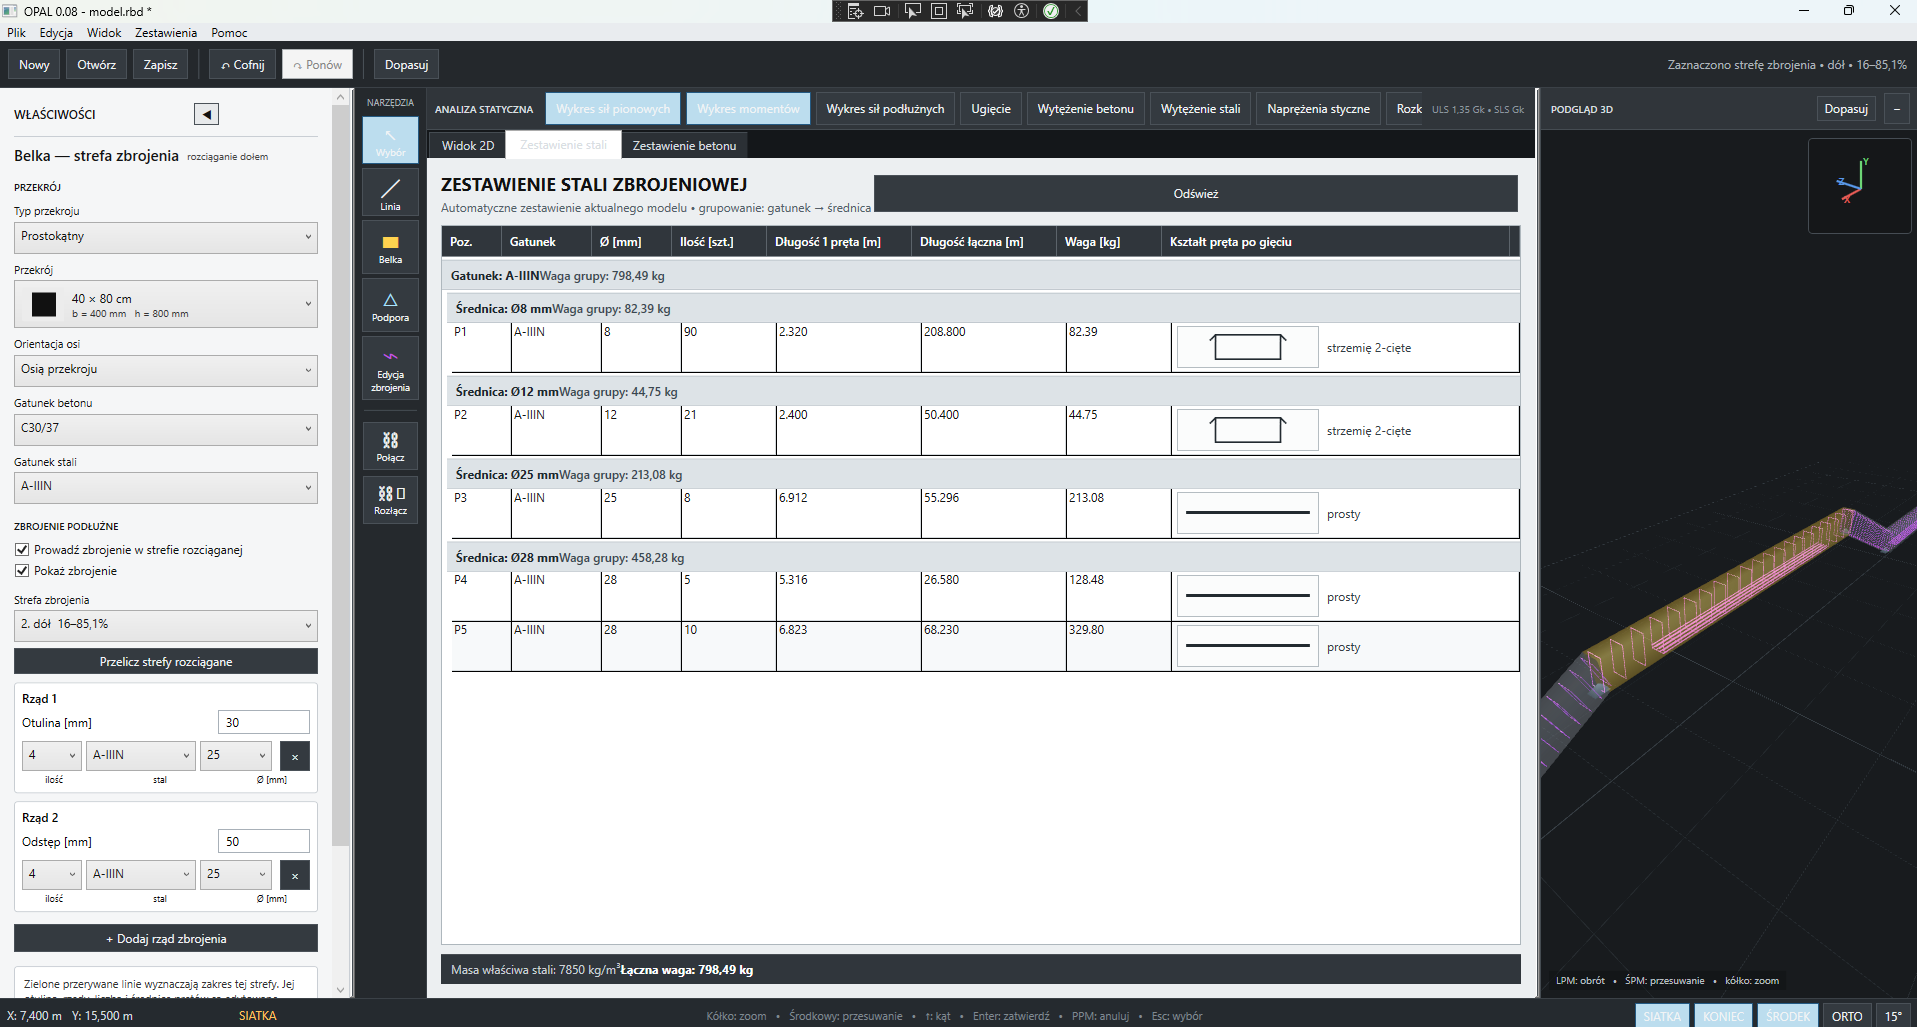Toggle Prowadź zbrojenie w strefie rozciąganej
This screenshot has width=1917, height=1027.
point(22,550)
